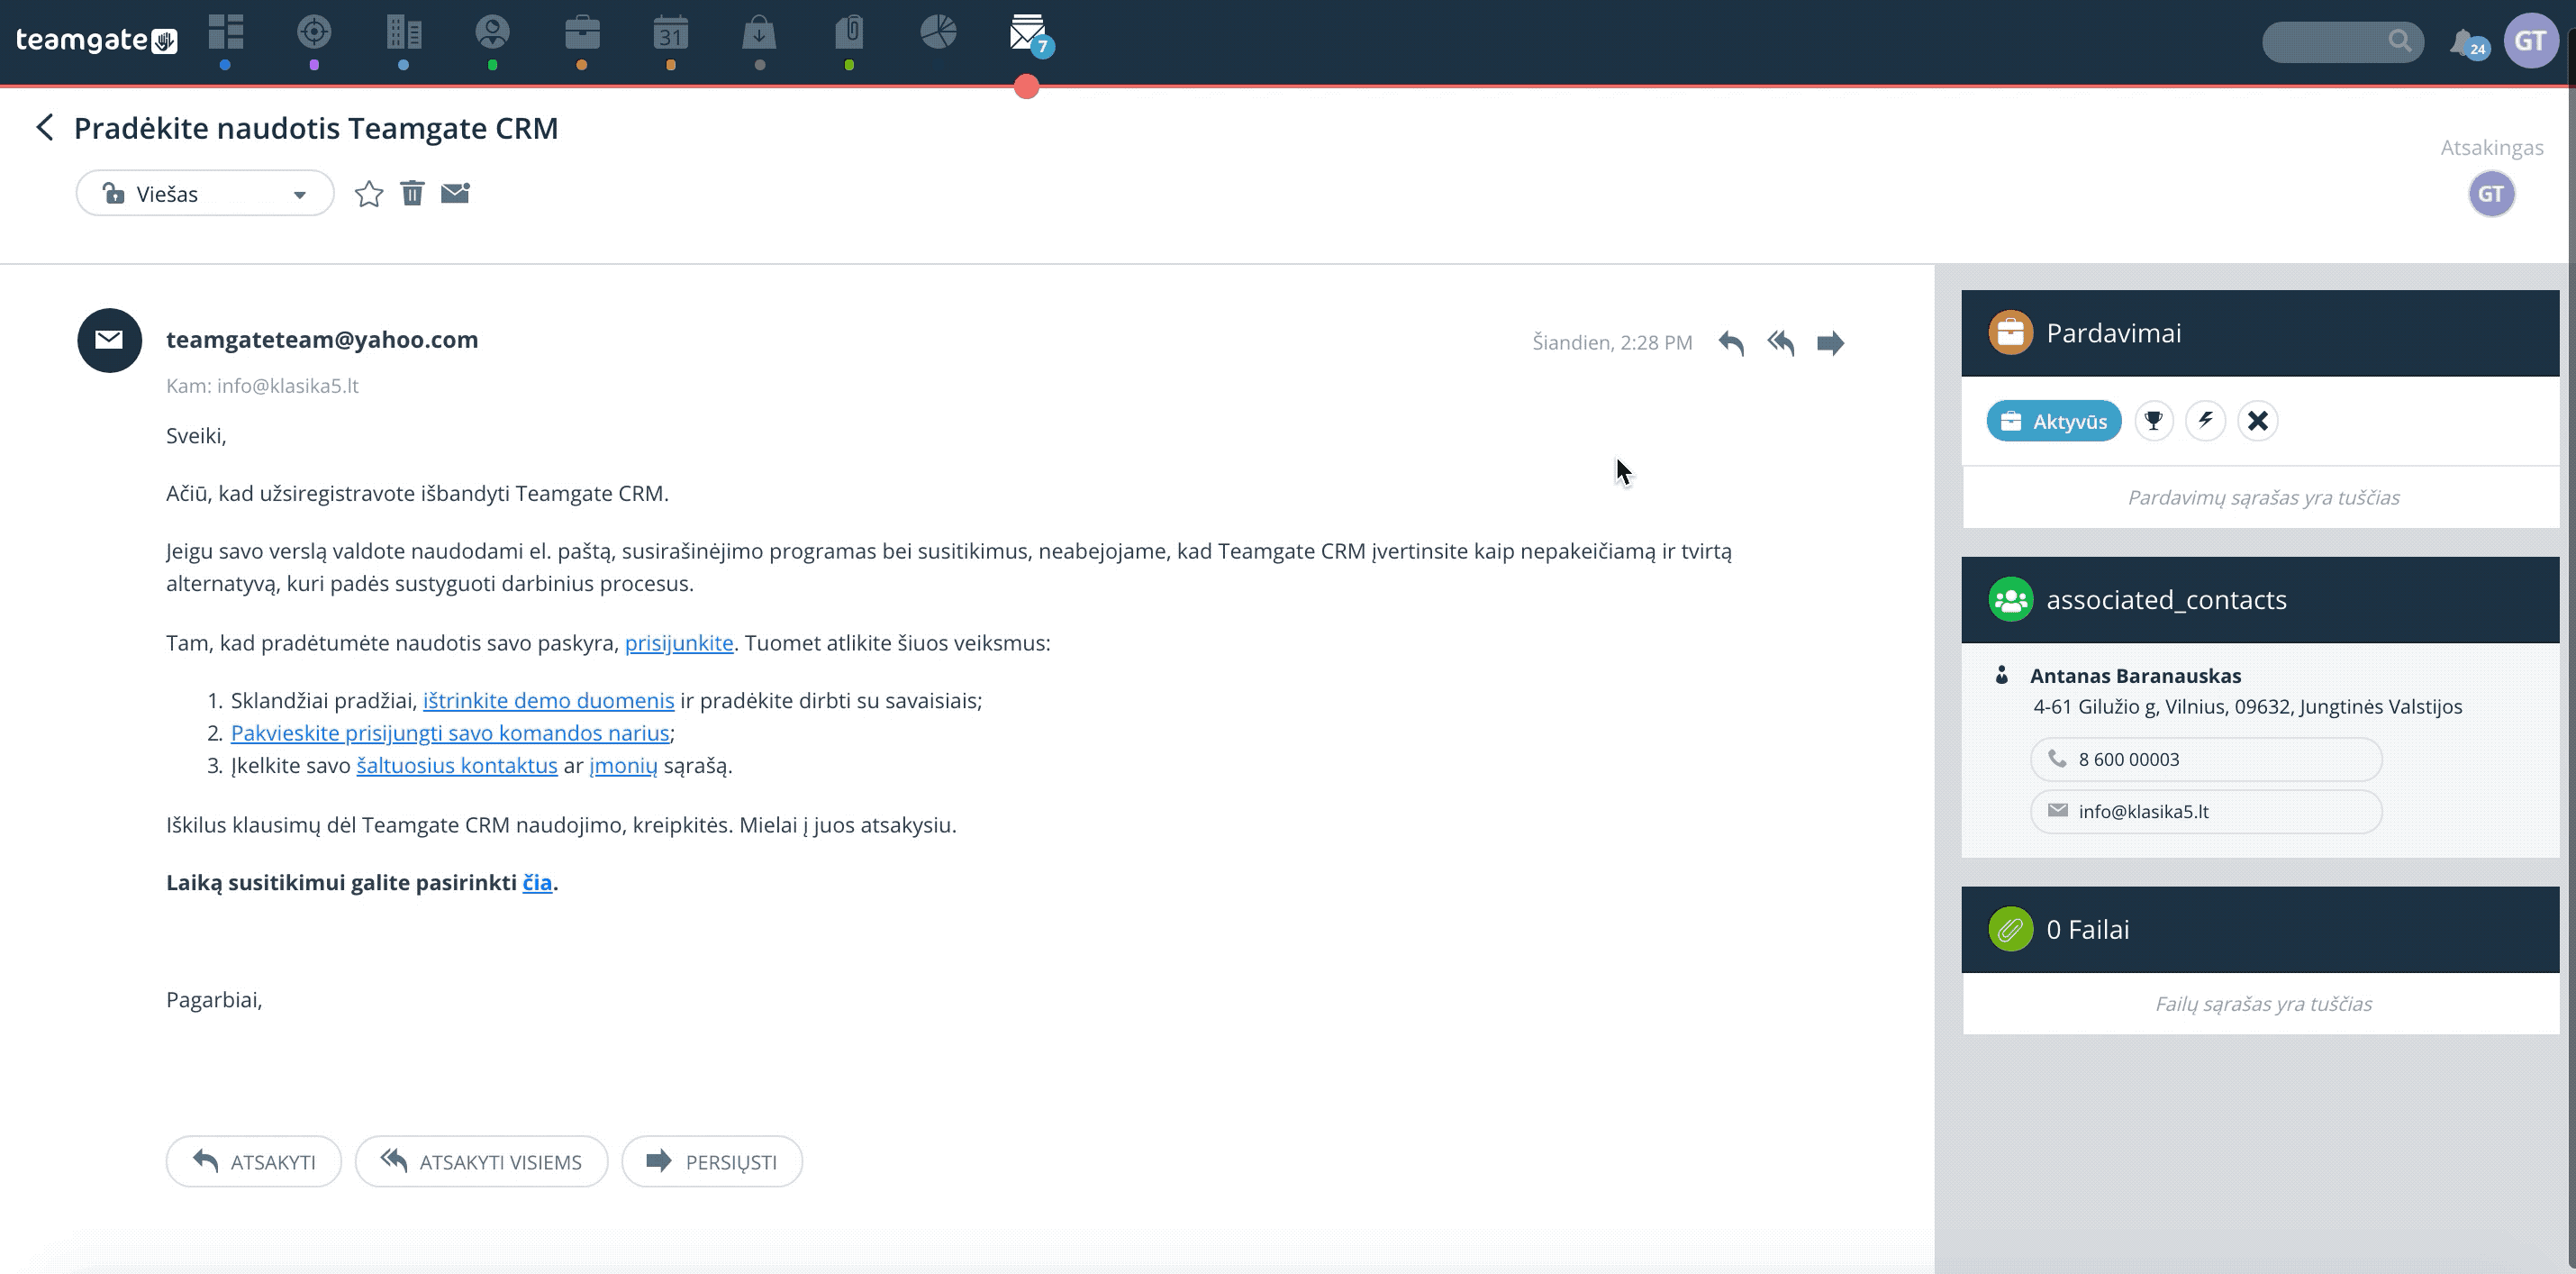Viewport: 2576px width, 1274px height.
Task: Open the įmonių link
Action: [x=624, y=766]
